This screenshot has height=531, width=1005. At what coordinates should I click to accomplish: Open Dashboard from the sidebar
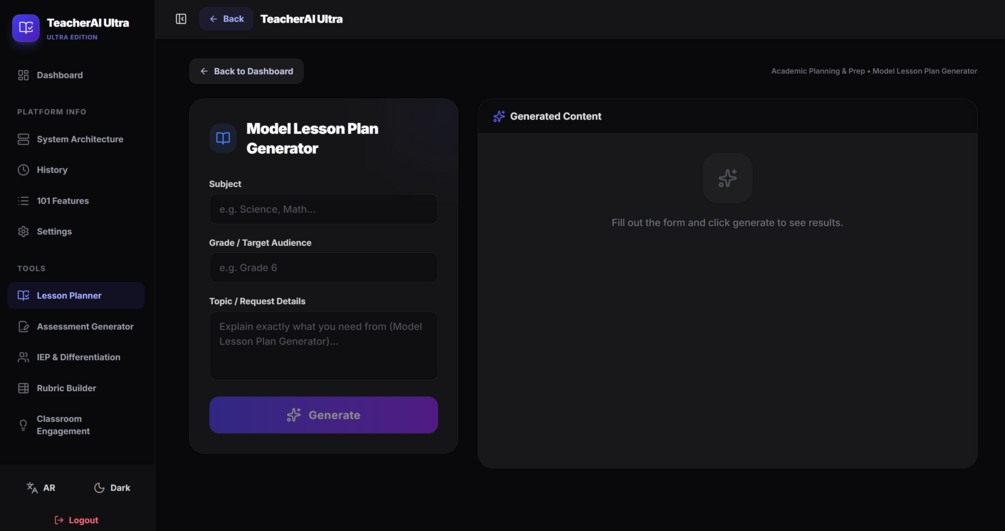point(76,75)
